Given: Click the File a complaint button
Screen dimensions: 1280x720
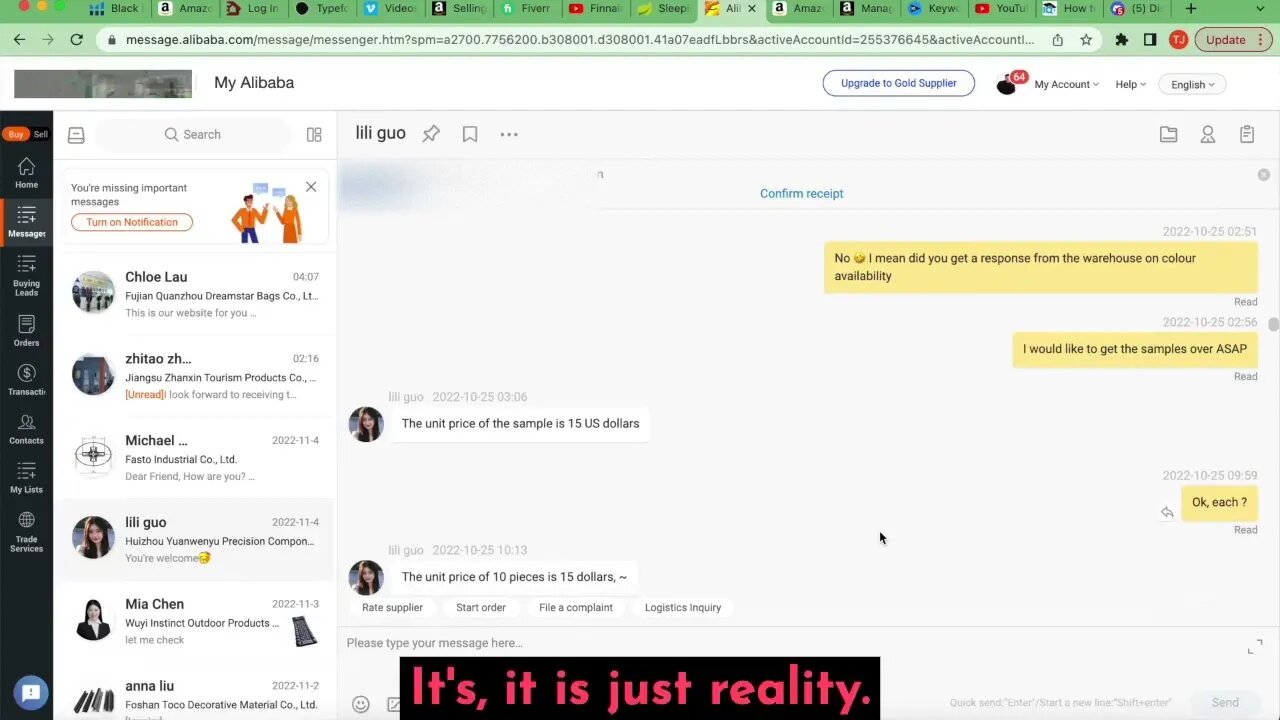Looking at the screenshot, I should coord(576,607).
